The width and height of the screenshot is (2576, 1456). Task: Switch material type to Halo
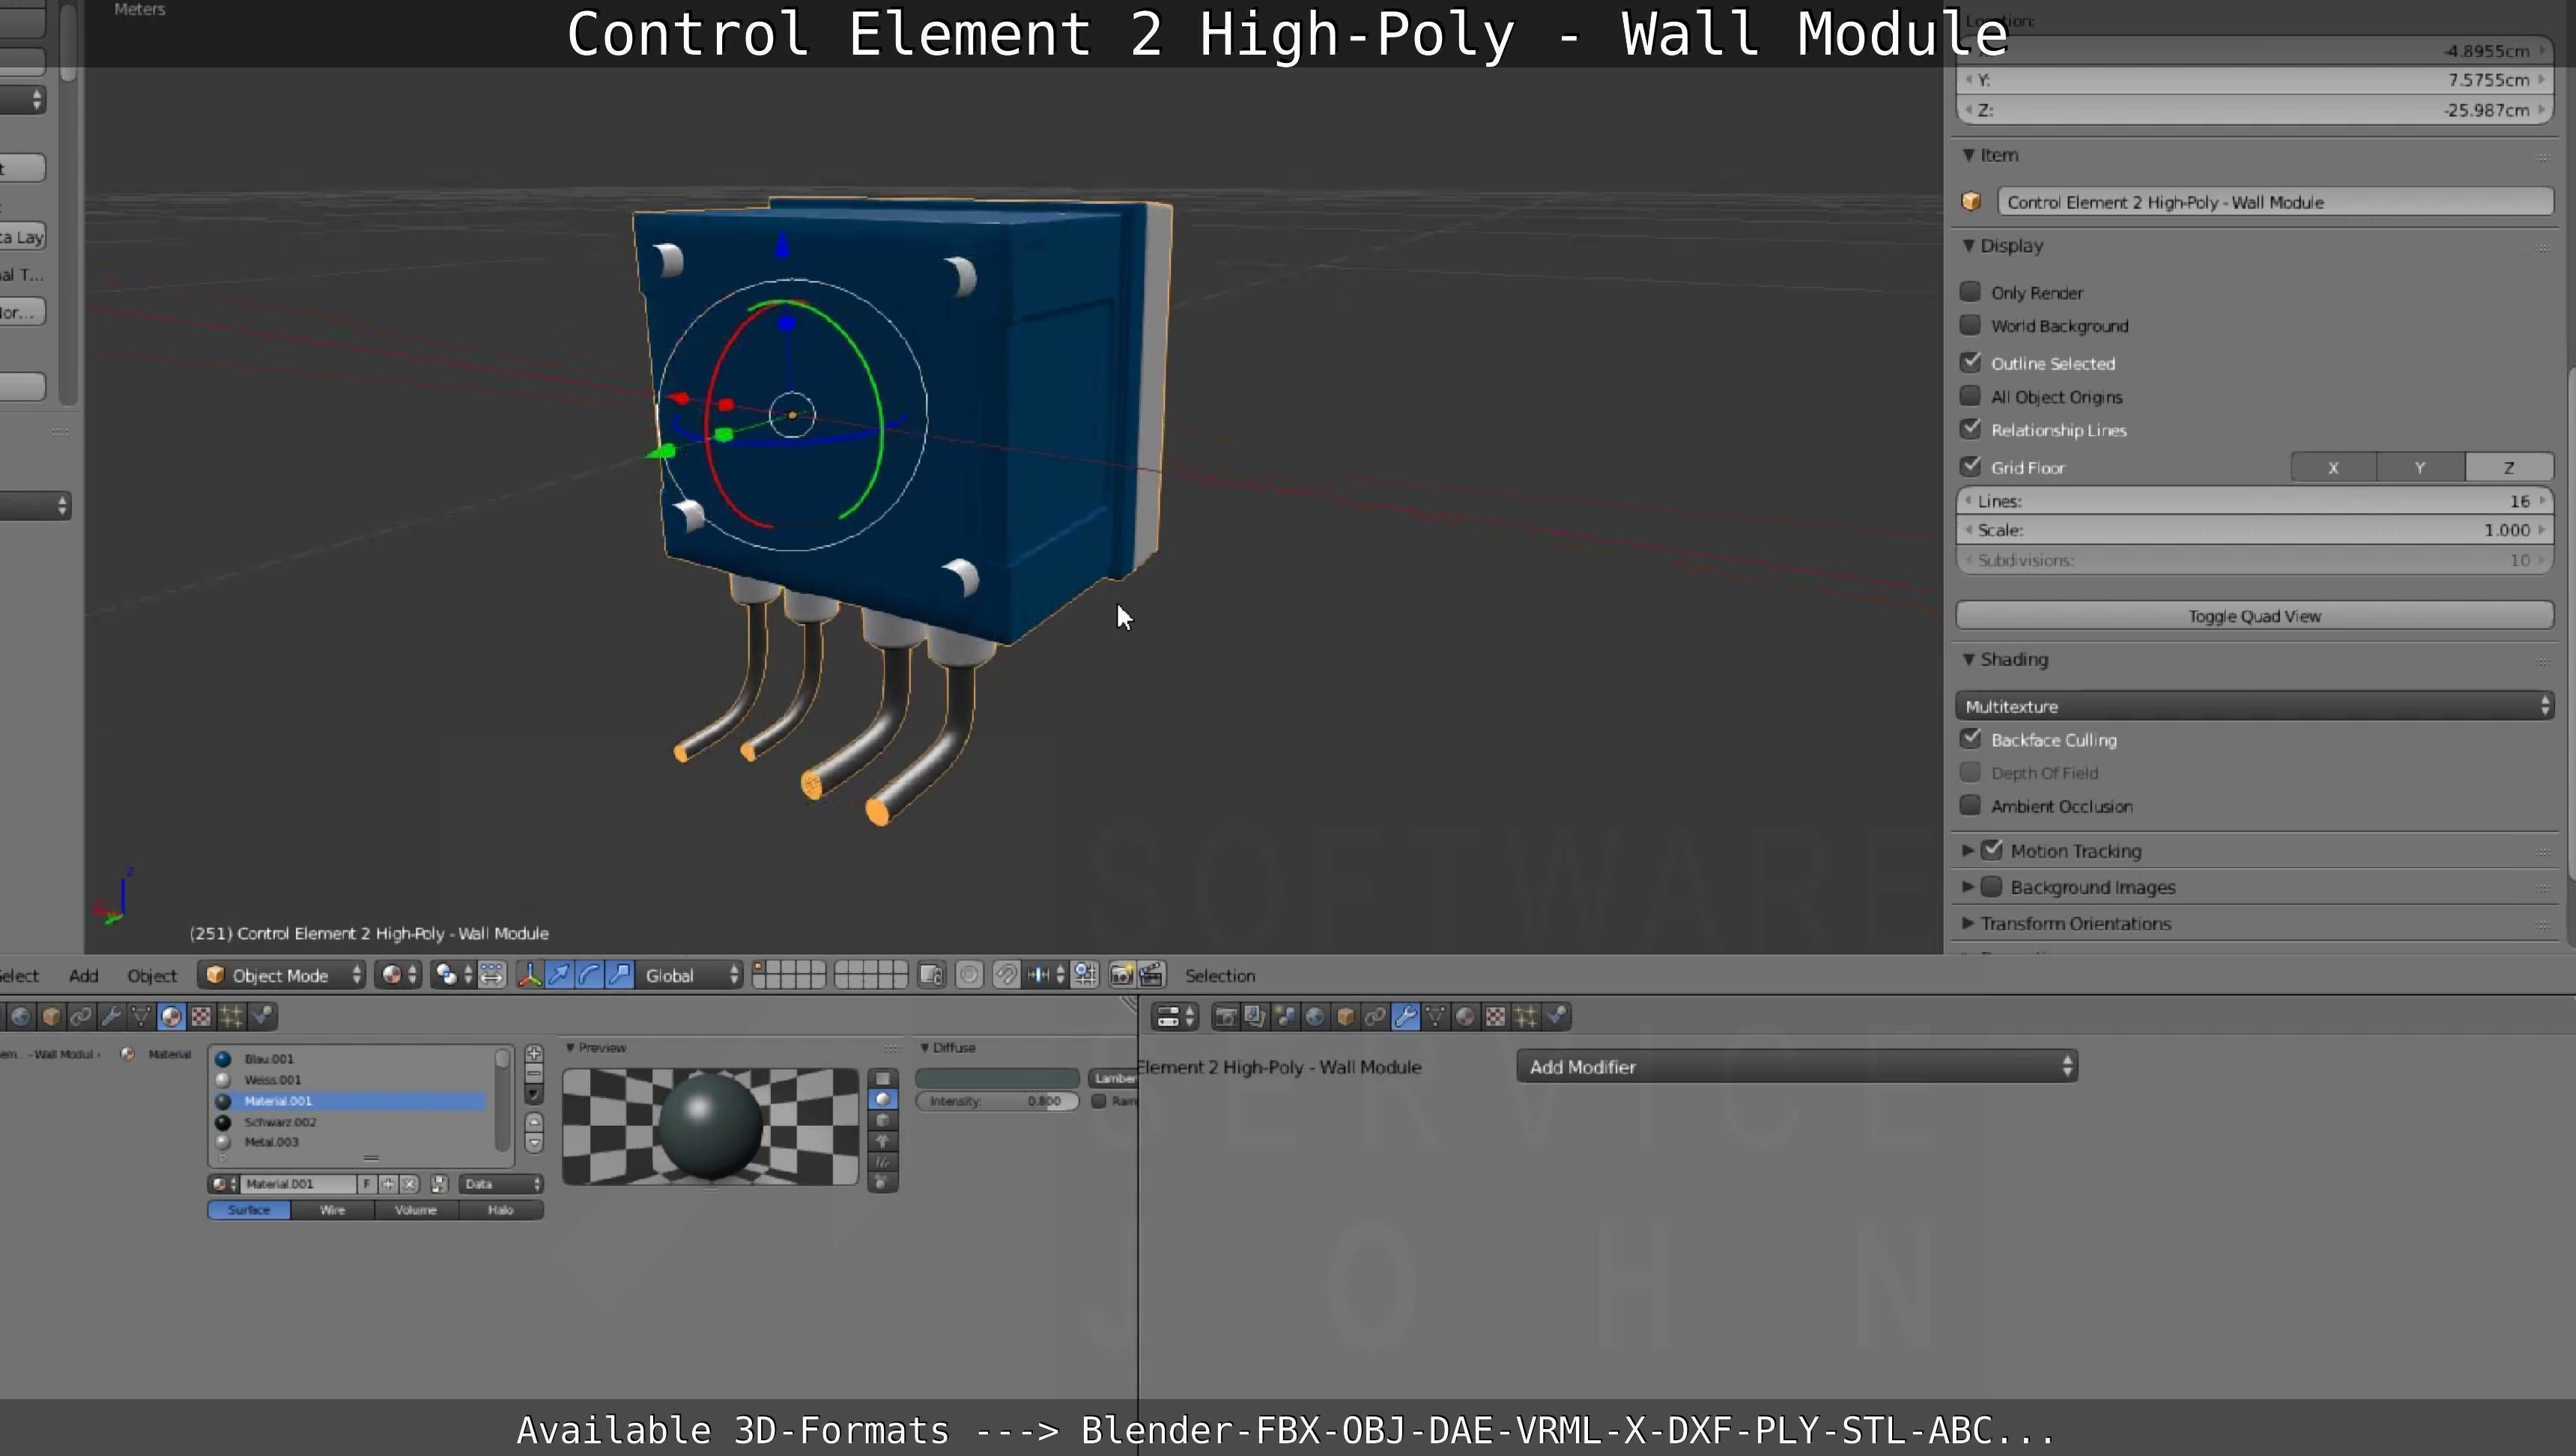(501, 1210)
